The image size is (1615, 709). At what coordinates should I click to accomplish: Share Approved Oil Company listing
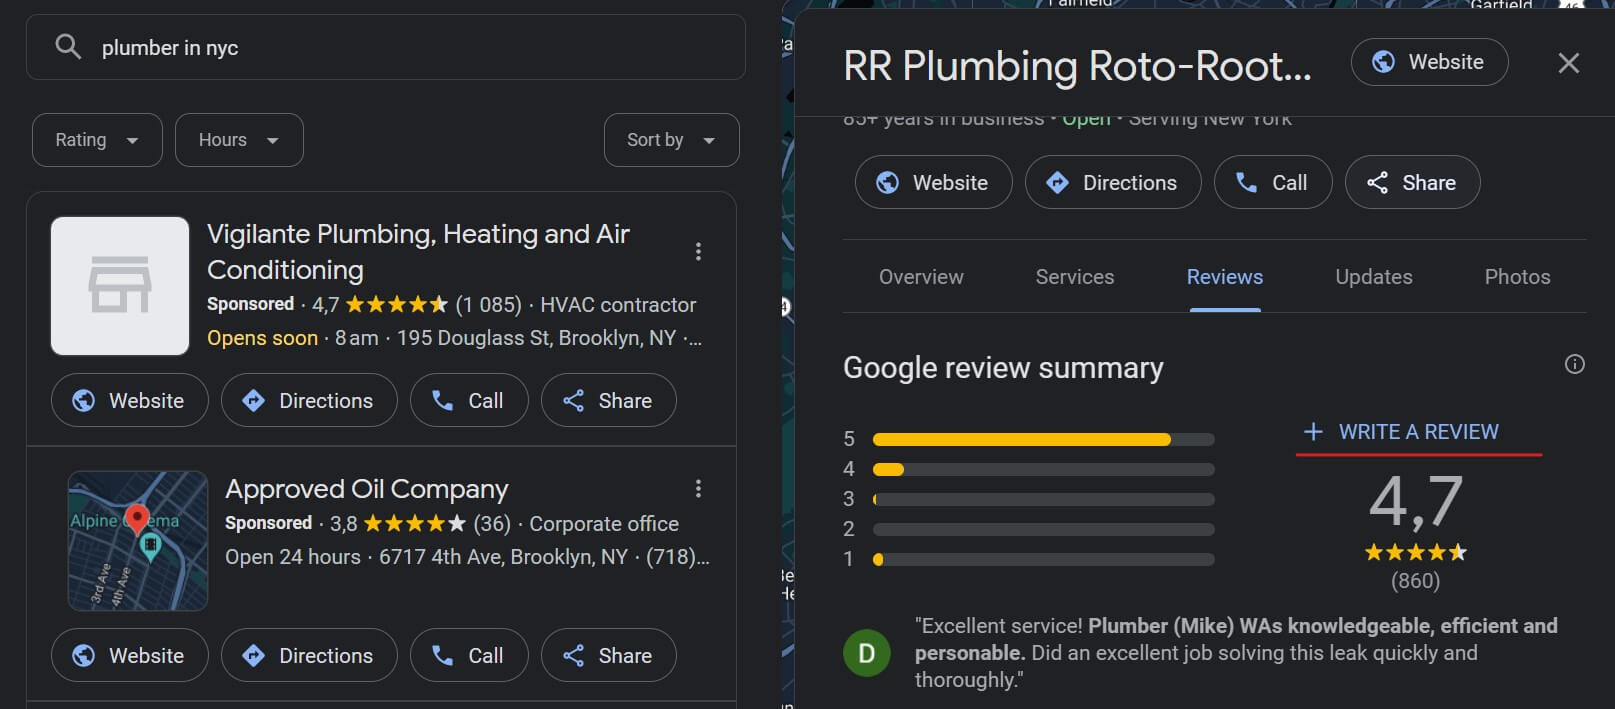pos(608,655)
